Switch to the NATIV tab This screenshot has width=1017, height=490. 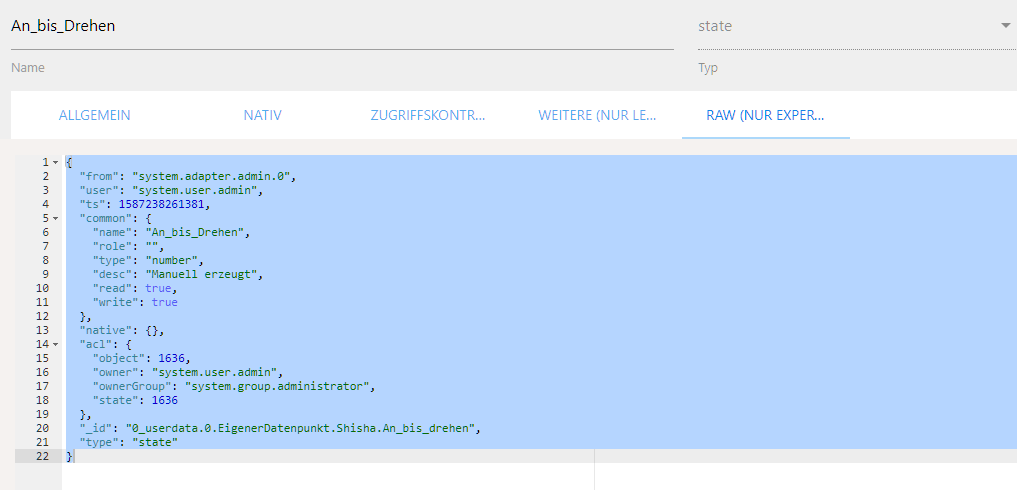click(263, 116)
